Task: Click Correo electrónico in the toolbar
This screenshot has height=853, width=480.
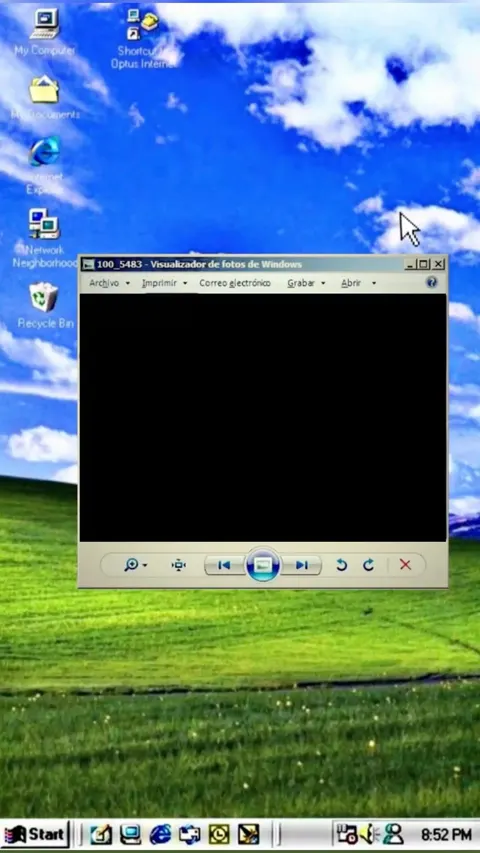Action: pyautogui.click(x=235, y=283)
